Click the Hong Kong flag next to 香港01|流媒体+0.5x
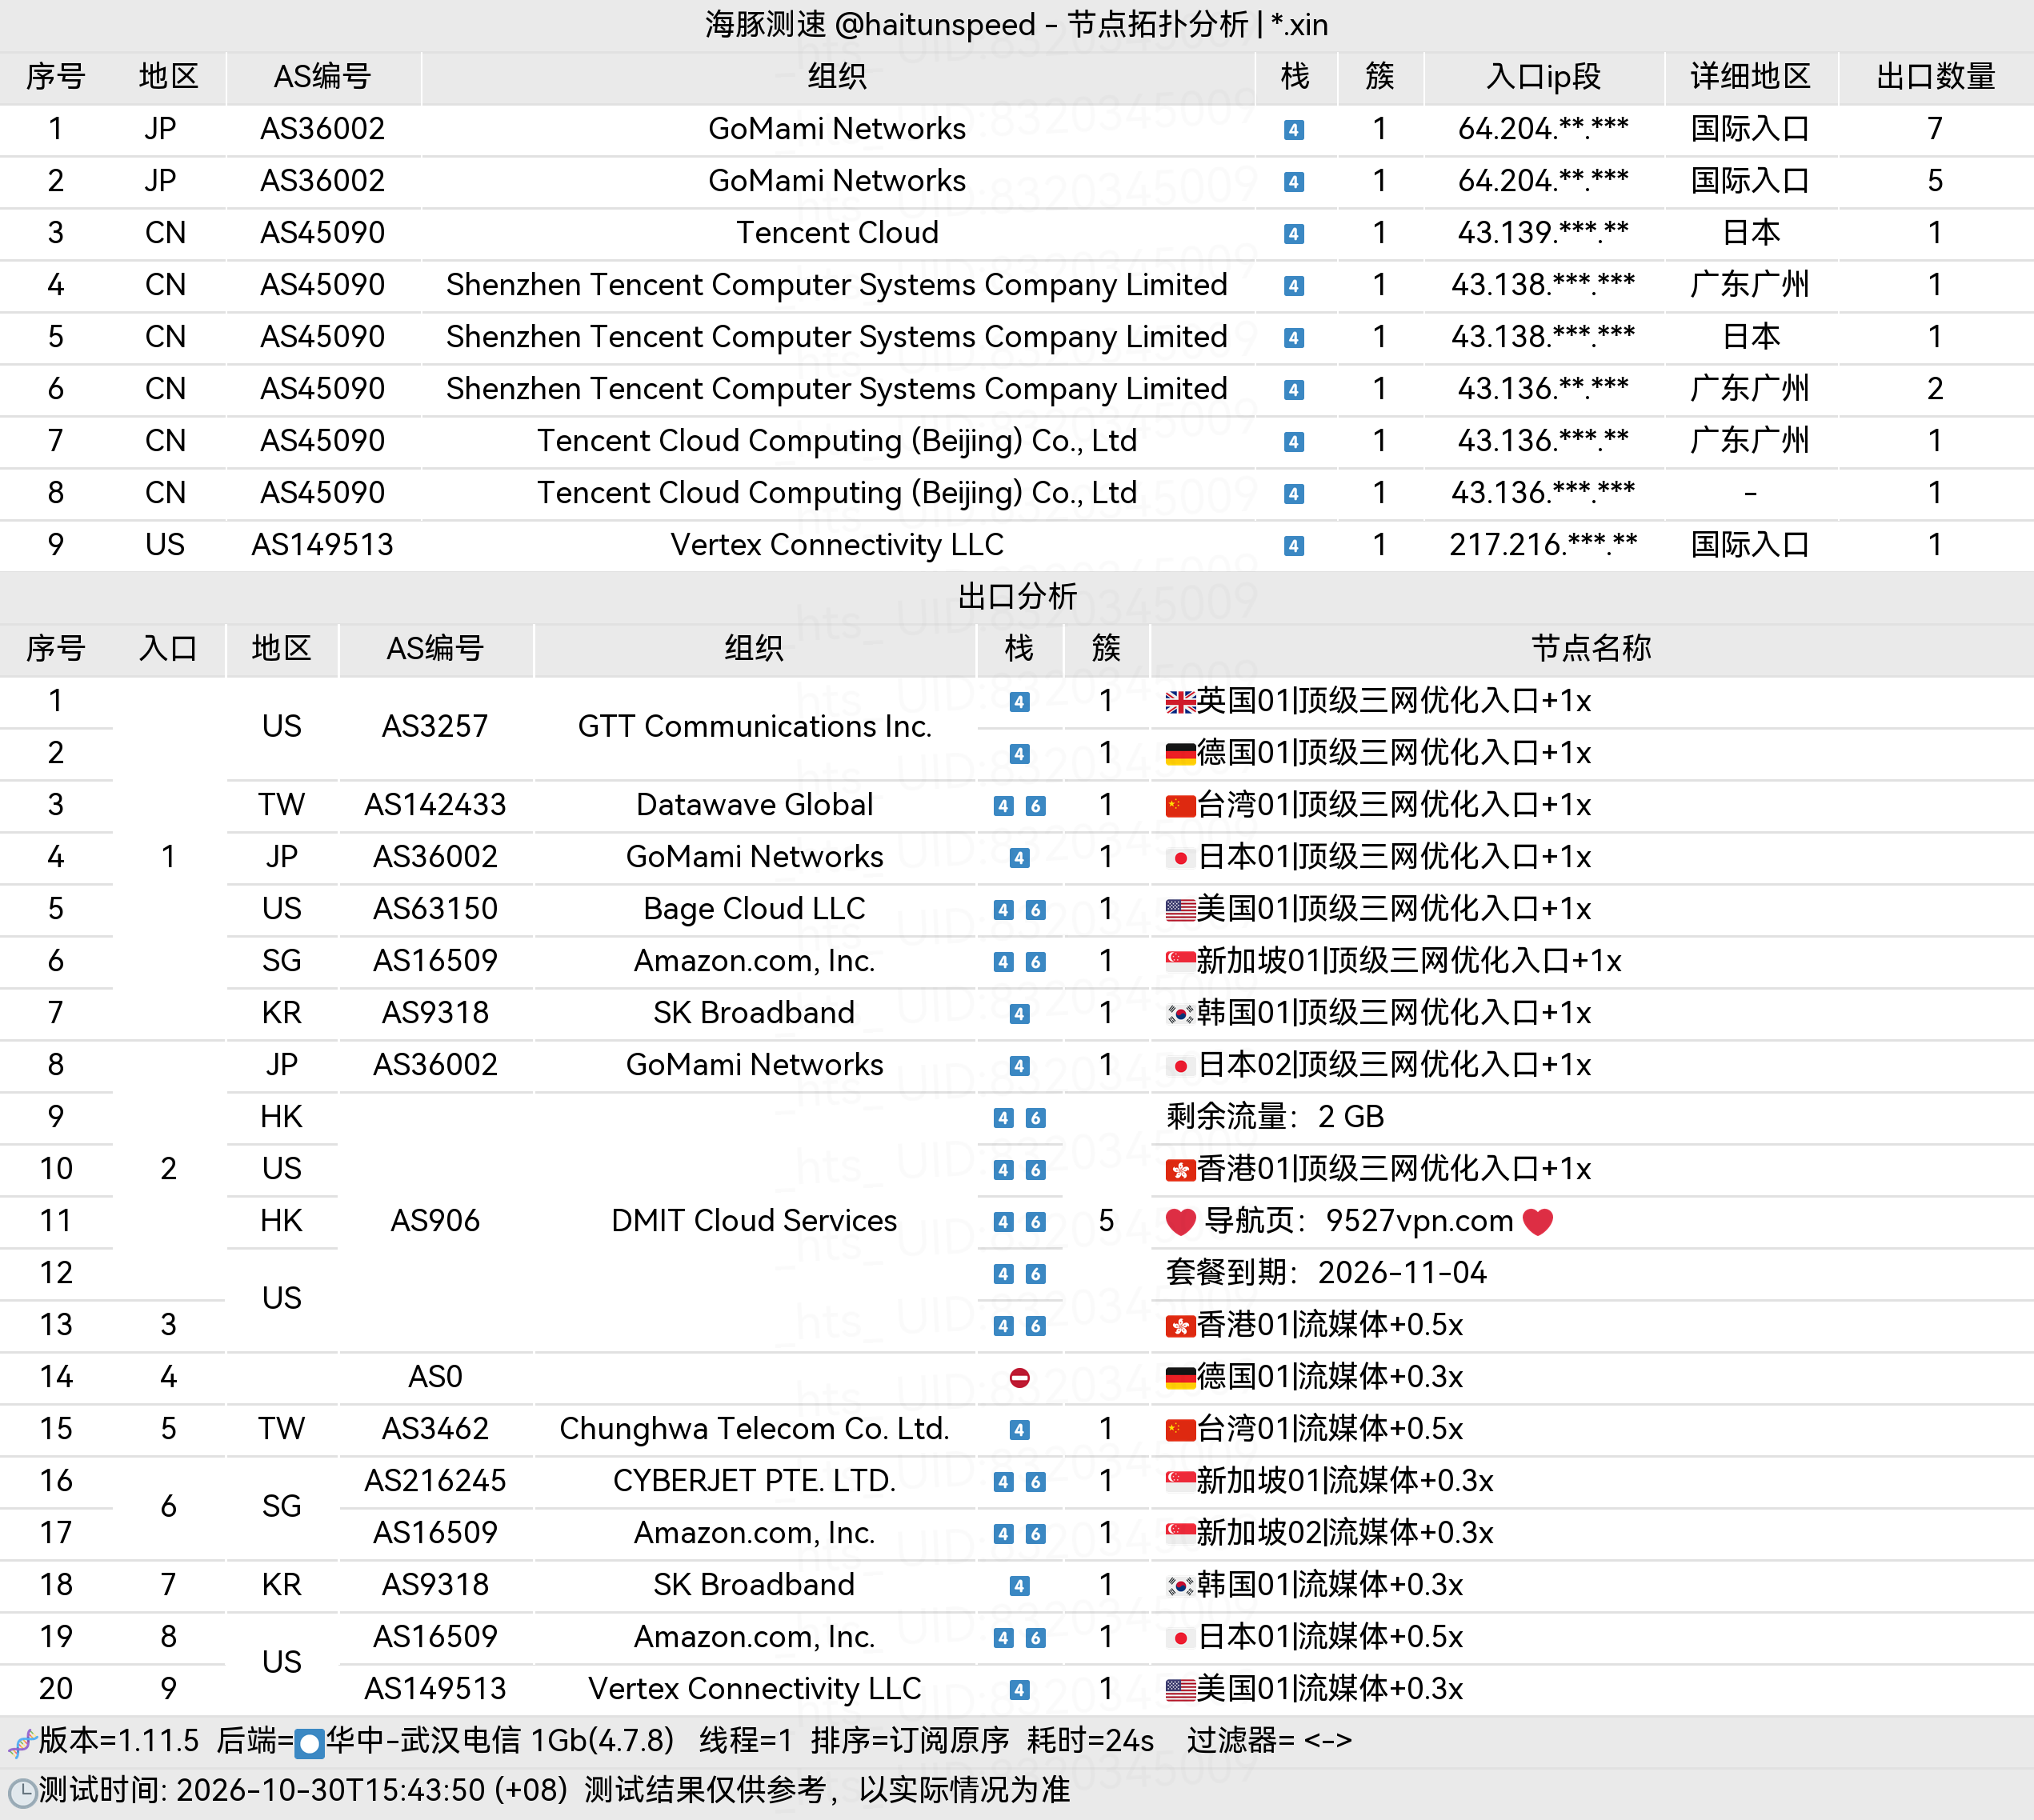The width and height of the screenshot is (2034, 1820). (1180, 1326)
